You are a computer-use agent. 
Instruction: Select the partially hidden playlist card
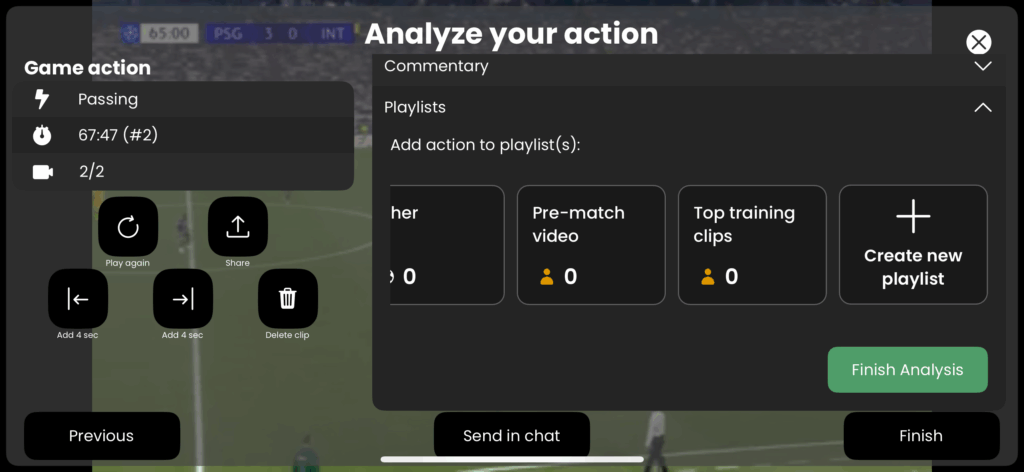click(446, 245)
